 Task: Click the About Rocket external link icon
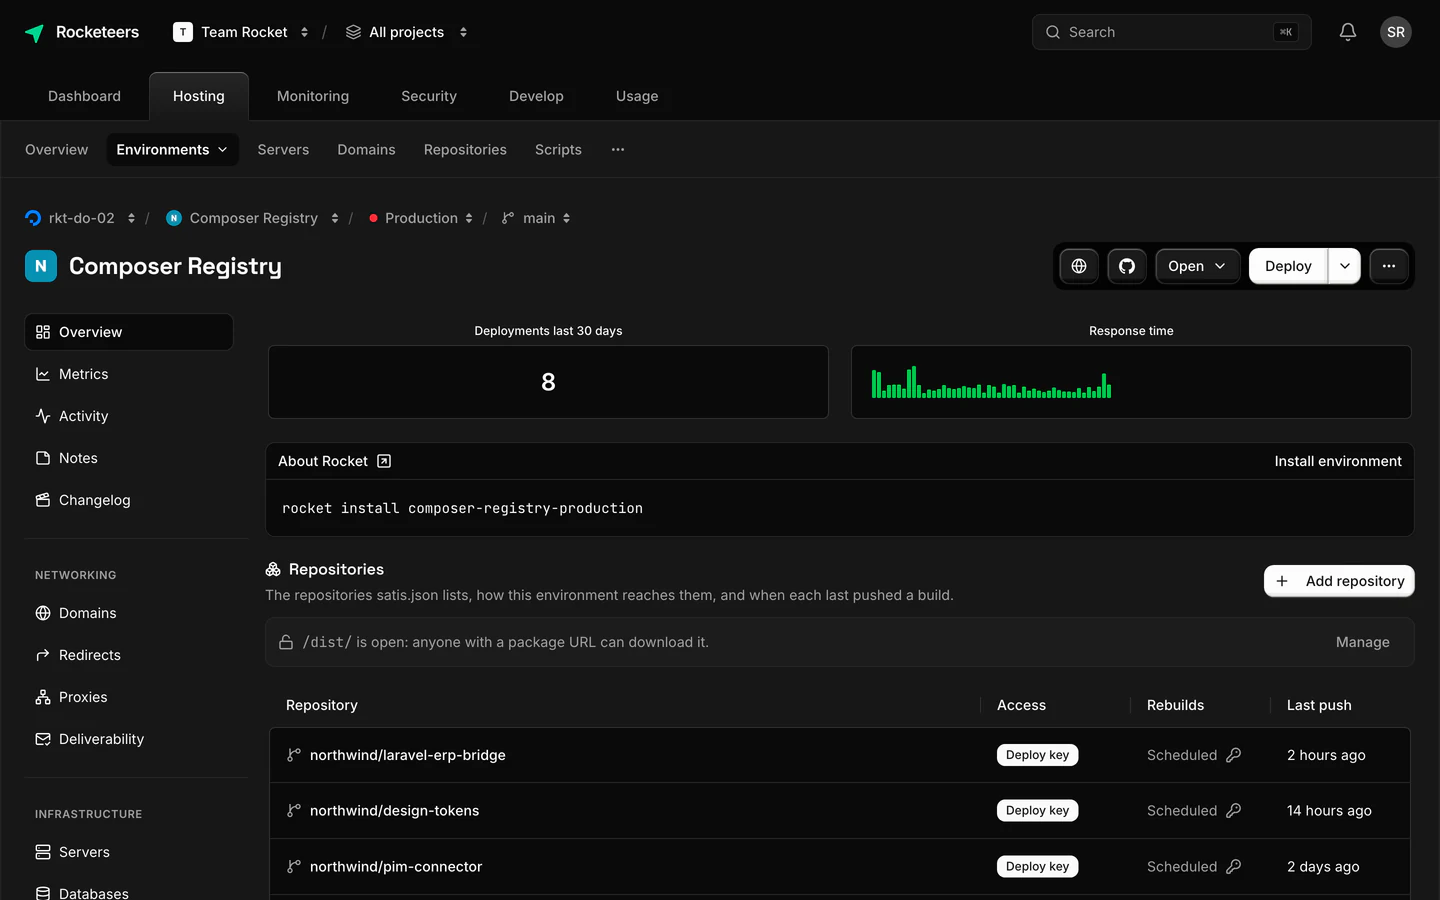pos(384,461)
